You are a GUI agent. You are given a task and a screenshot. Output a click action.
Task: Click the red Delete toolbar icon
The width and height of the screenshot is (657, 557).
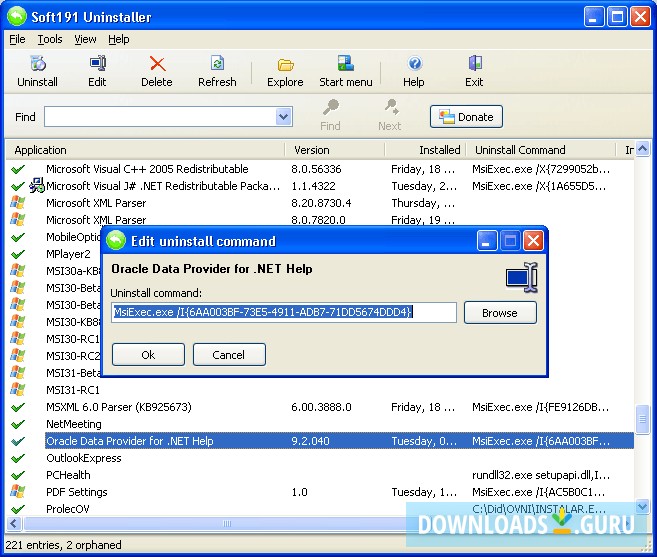pyautogui.click(x=157, y=64)
